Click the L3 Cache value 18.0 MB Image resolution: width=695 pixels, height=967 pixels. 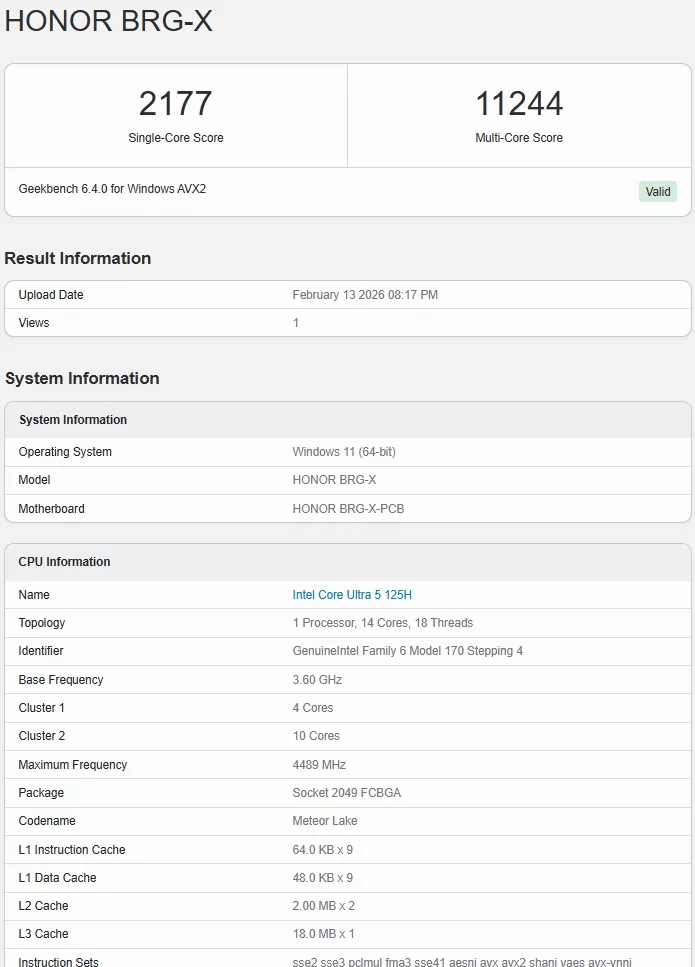pyautogui.click(x=323, y=934)
